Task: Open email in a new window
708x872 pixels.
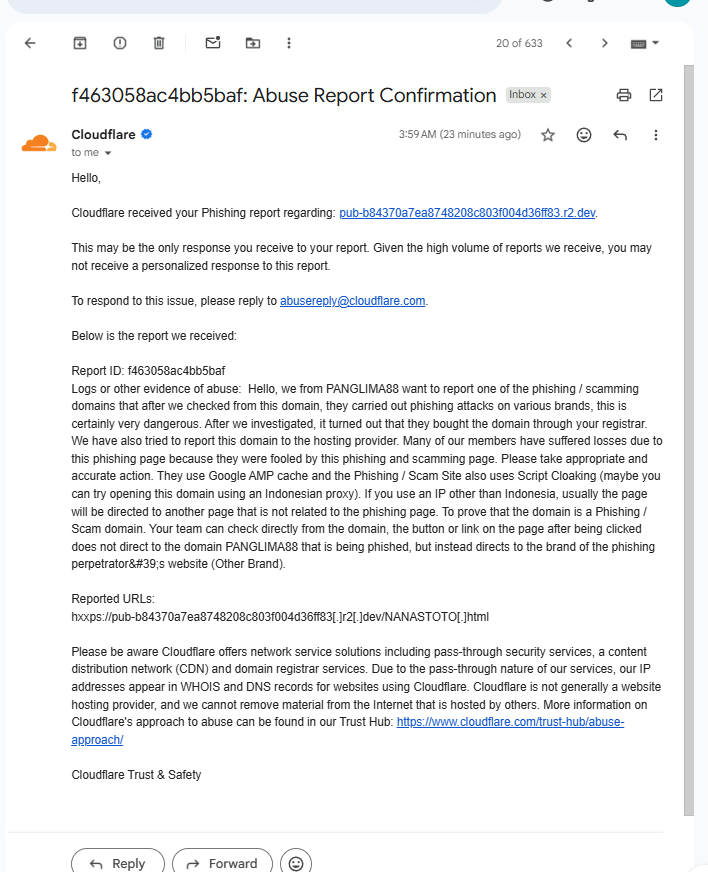Action: 656,95
